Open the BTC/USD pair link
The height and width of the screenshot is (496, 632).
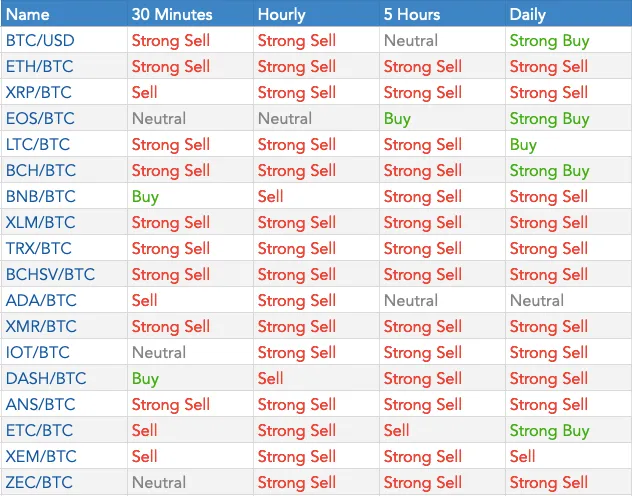click(40, 40)
